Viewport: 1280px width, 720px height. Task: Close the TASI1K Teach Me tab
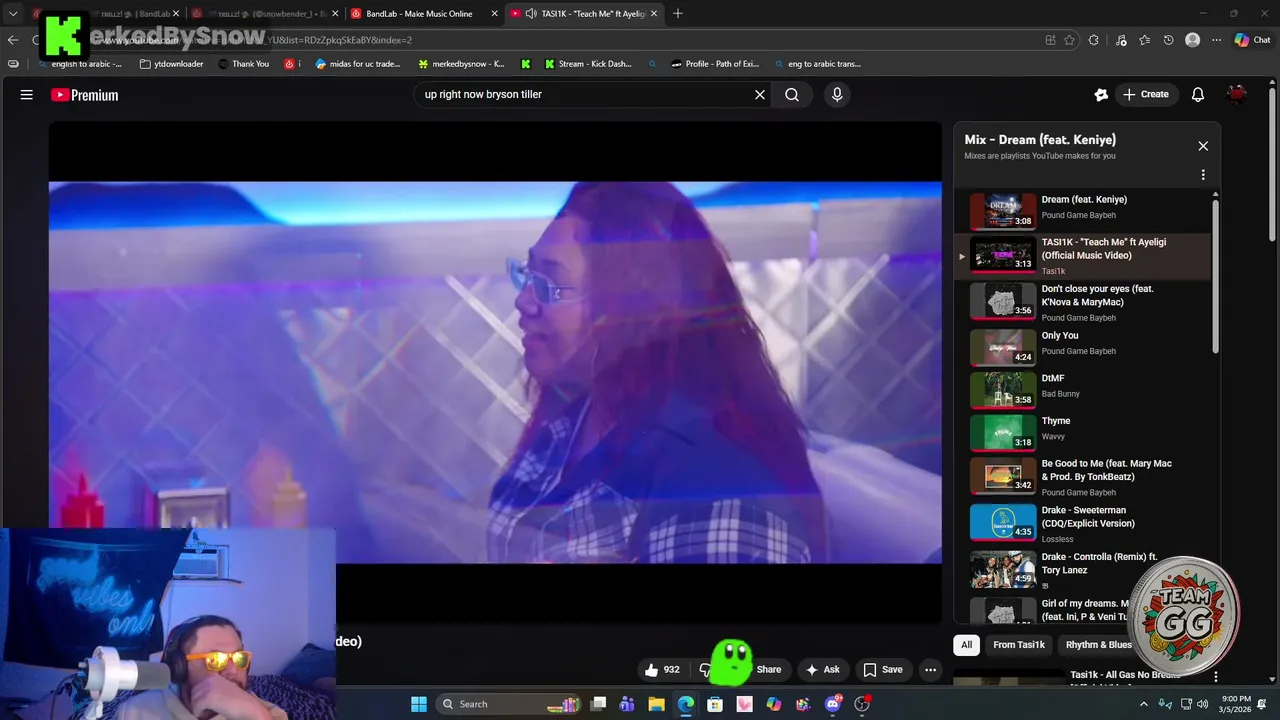click(x=655, y=14)
